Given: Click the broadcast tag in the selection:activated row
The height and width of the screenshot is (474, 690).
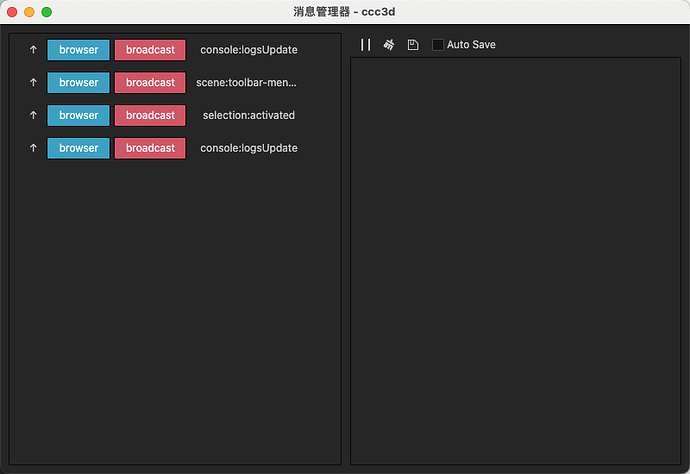Looking at the screenshot, I should pyautogui.click(x=150, y=115).
